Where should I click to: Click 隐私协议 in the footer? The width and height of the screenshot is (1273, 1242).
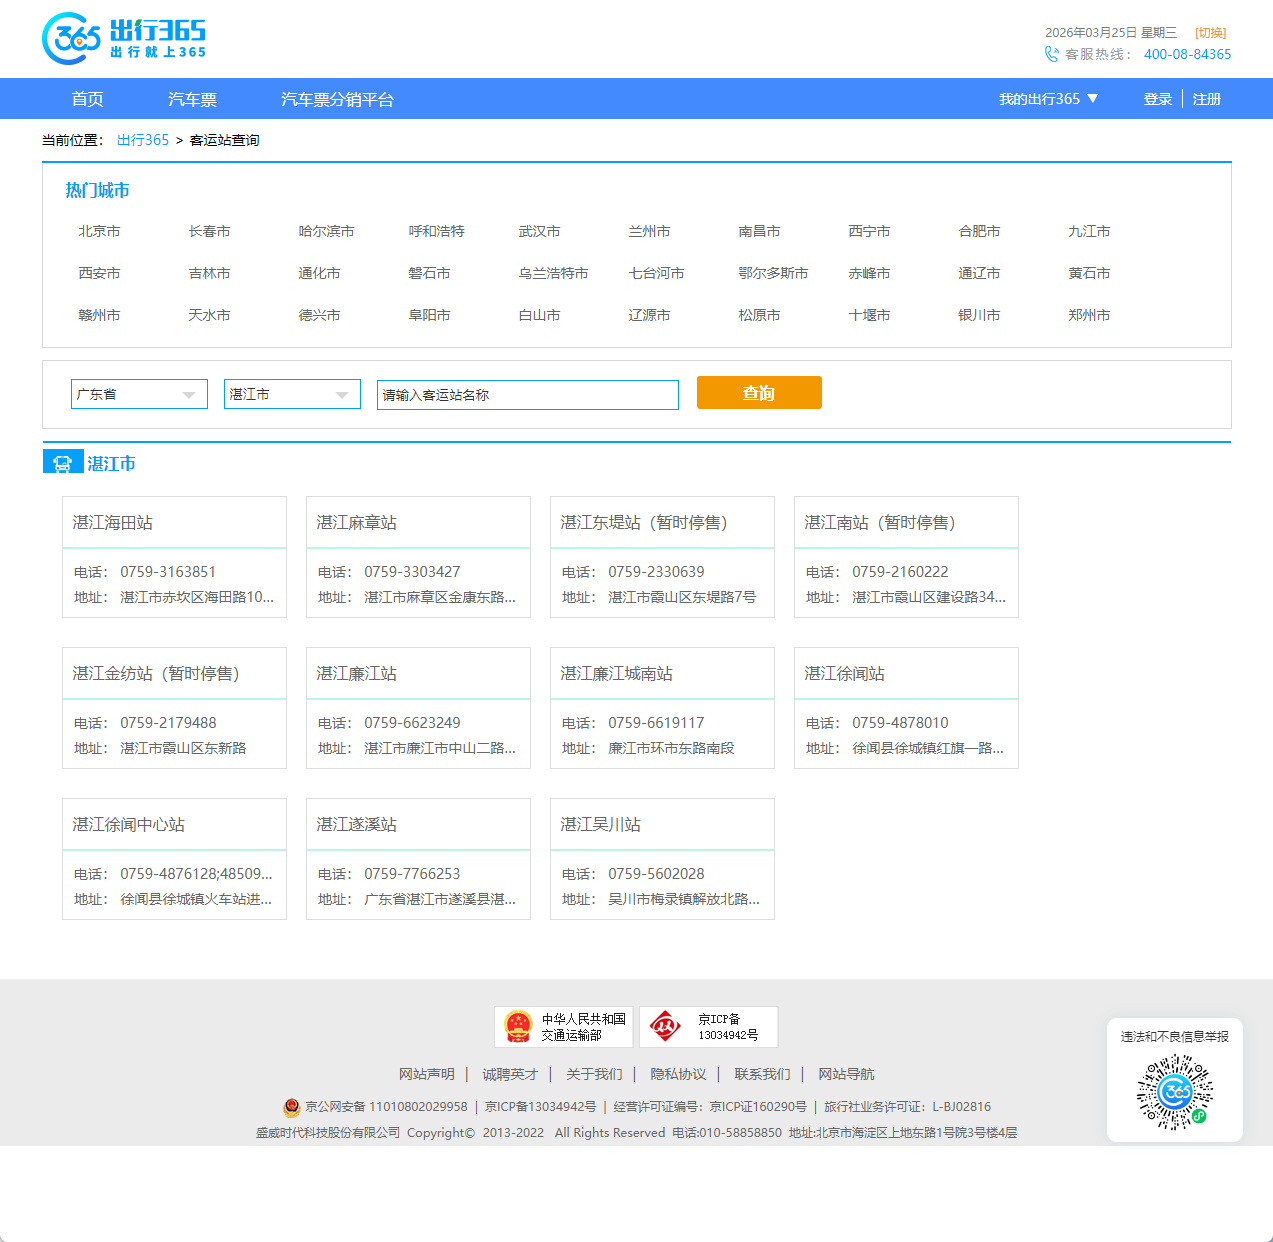pyautogui.click(x=678, y=1074)
